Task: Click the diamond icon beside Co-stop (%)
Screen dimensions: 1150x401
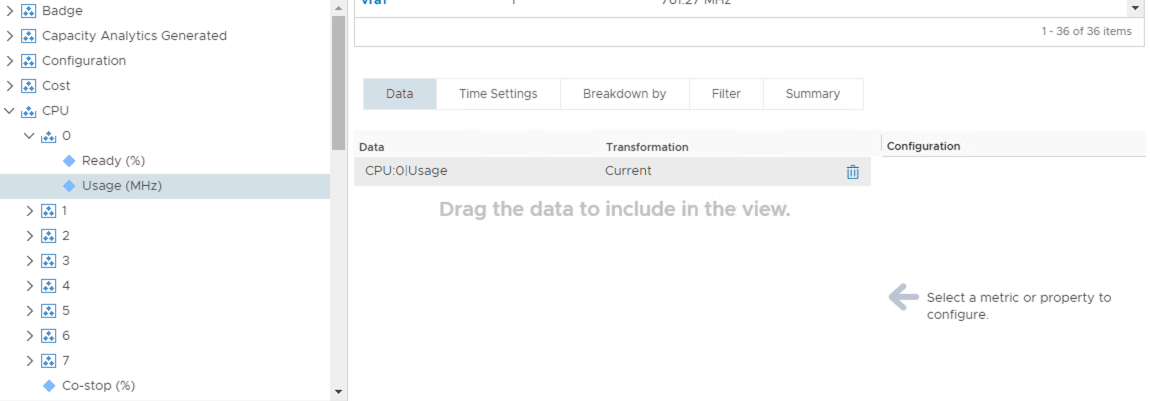Action: pyautogui.click(x=49, y=385)
